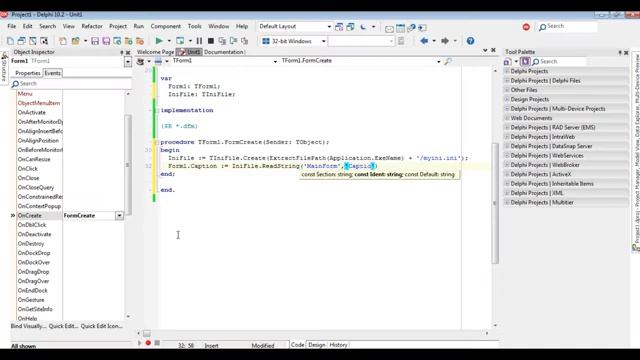Open the Tools menu
The height and width of the screenshot is (360, 640).
[x=195, y=26]
